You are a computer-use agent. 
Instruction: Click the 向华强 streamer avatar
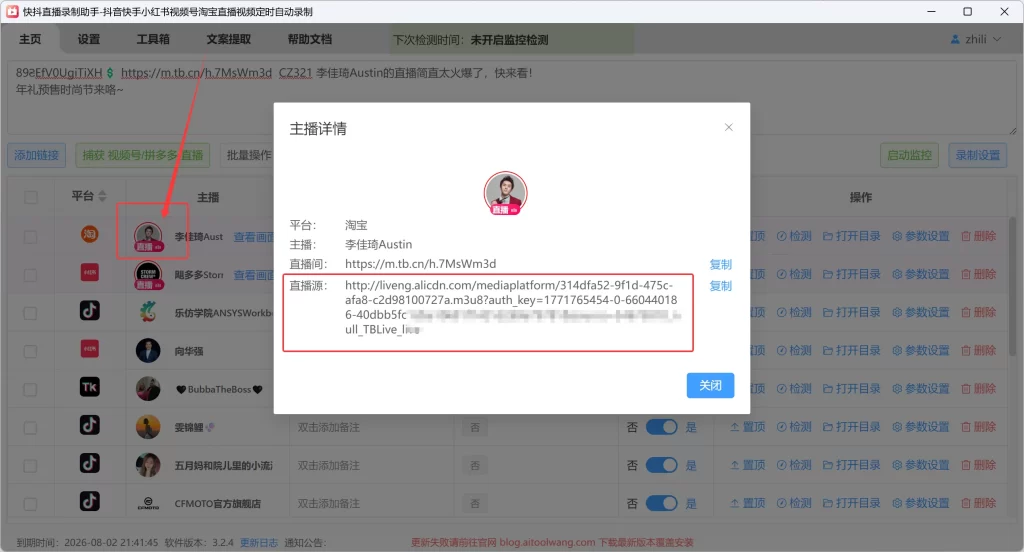point(148,351)
